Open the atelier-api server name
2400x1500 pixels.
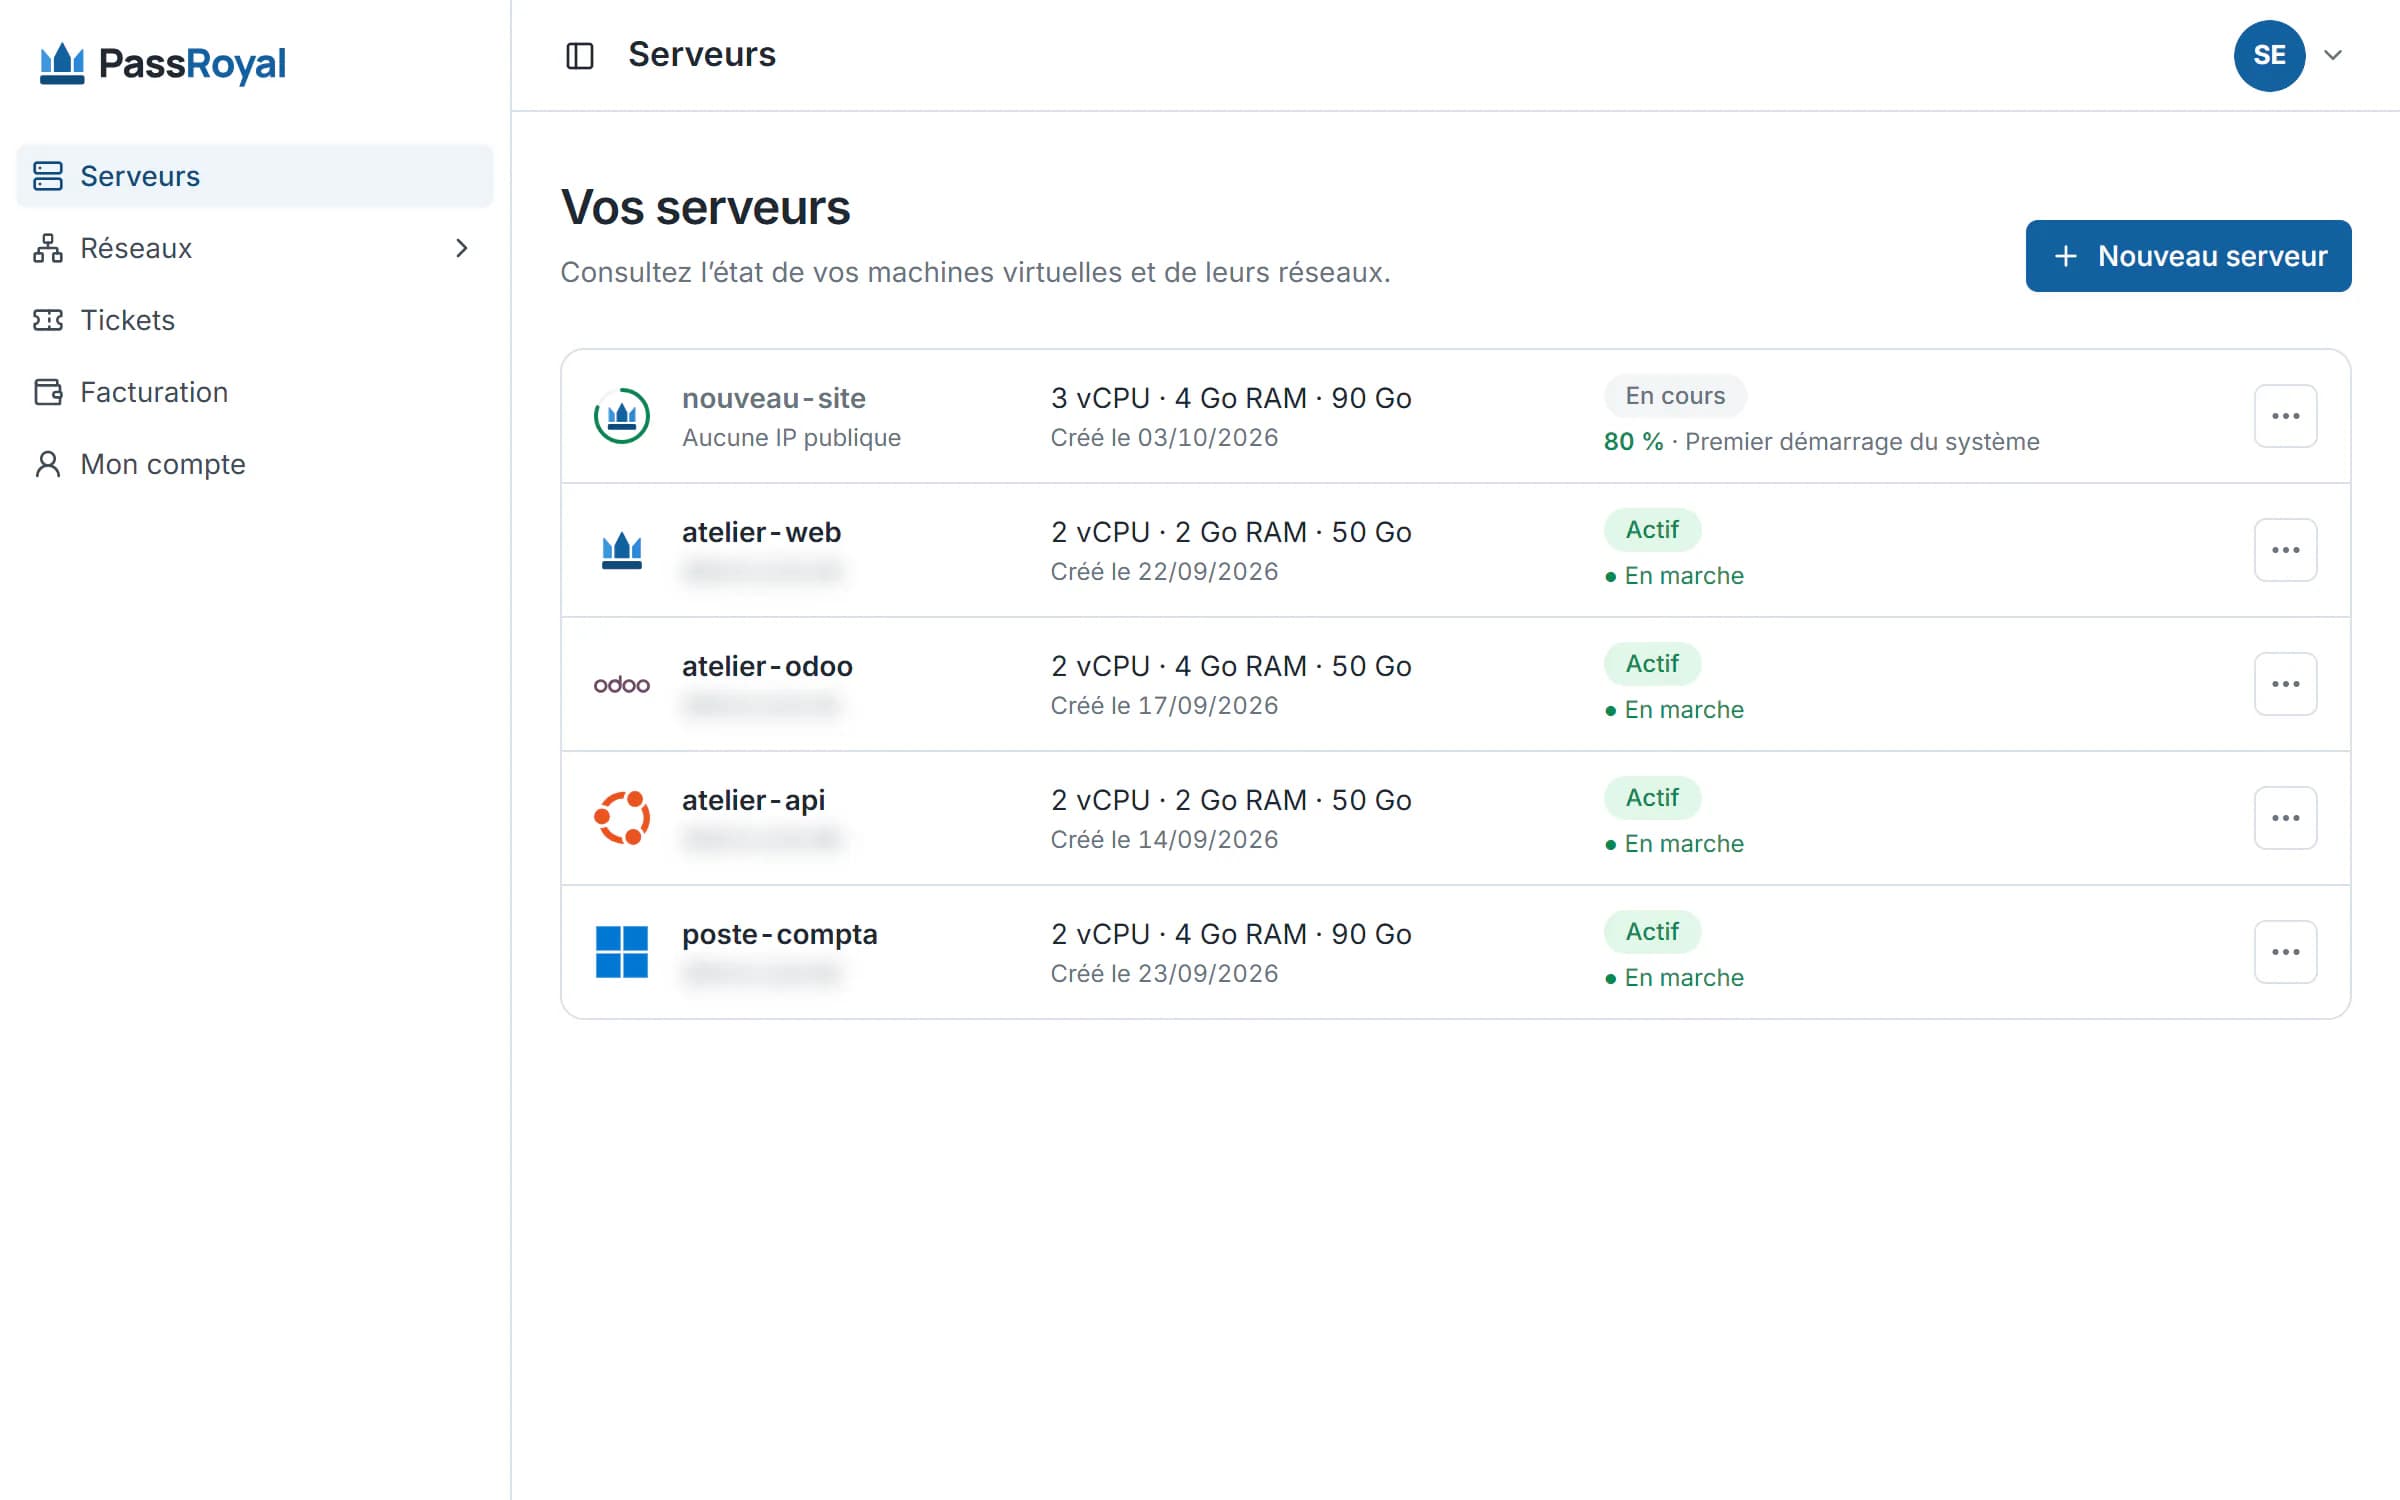754,800
